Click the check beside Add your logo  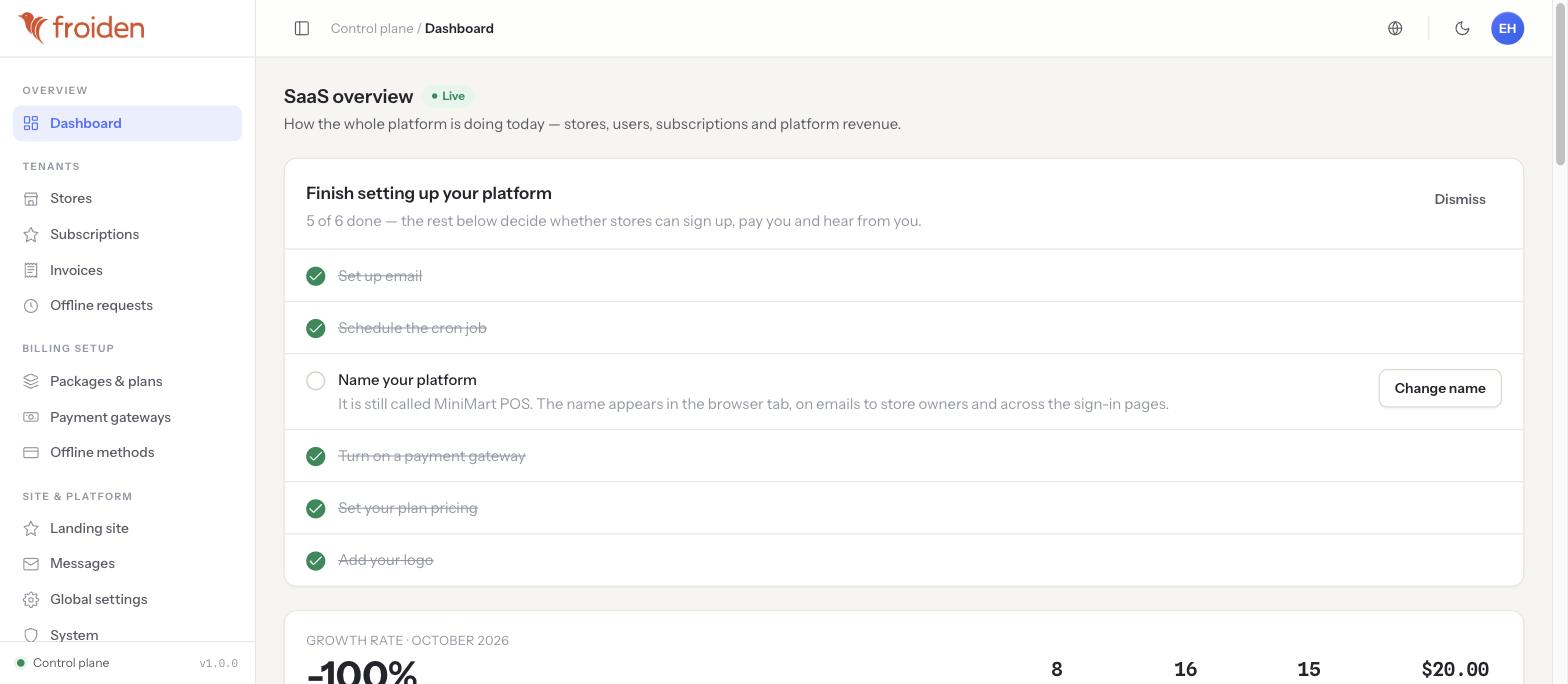tap(316, 560)
